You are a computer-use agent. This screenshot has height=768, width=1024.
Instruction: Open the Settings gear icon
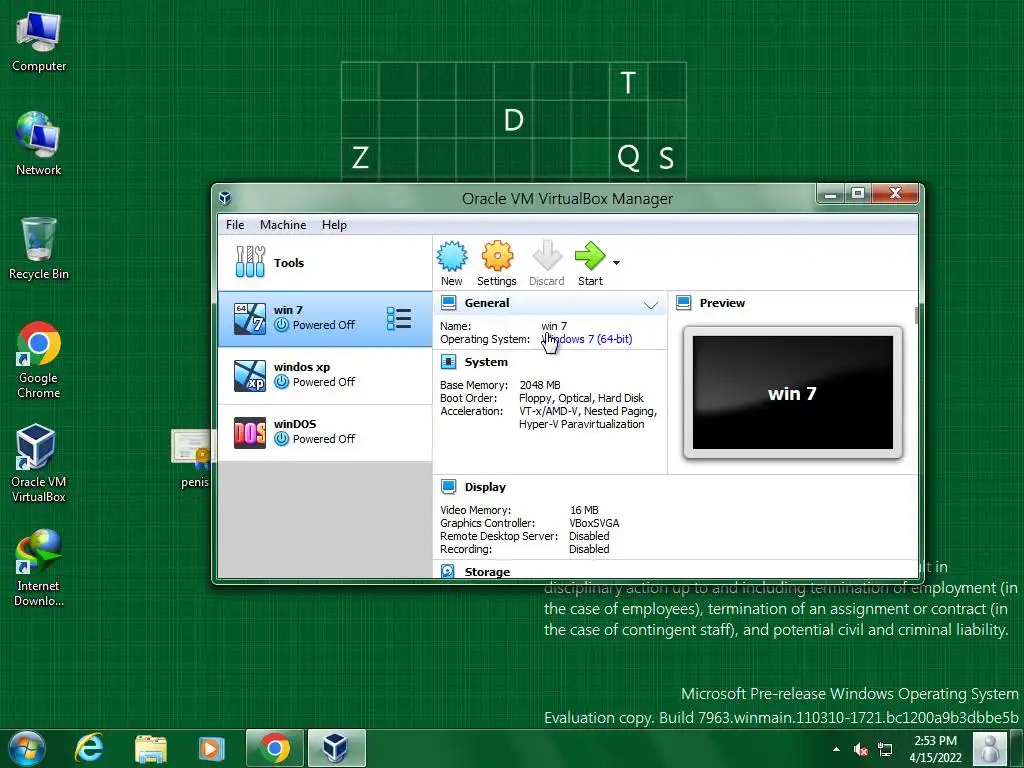pos(497,256)
